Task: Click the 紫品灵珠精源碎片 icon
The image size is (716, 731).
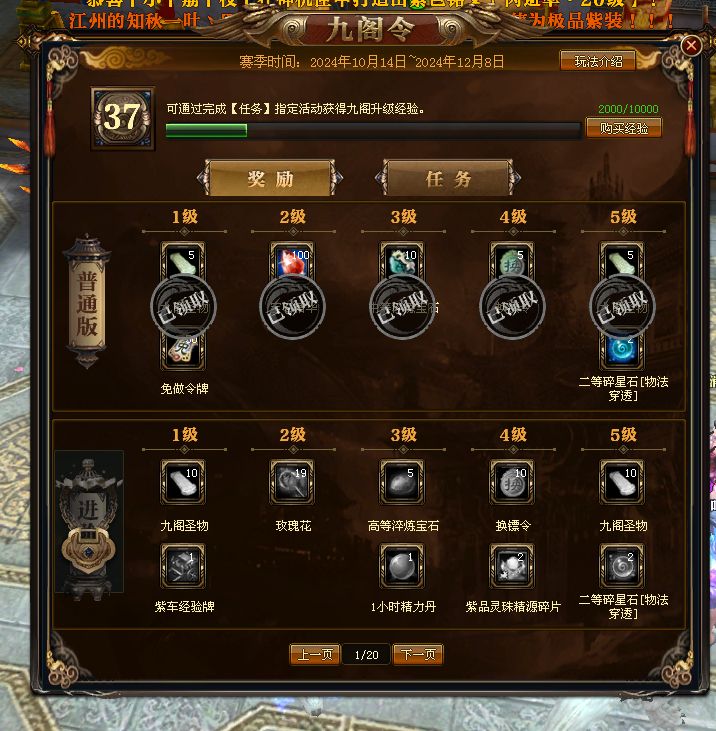Action: tap(512, 566)
